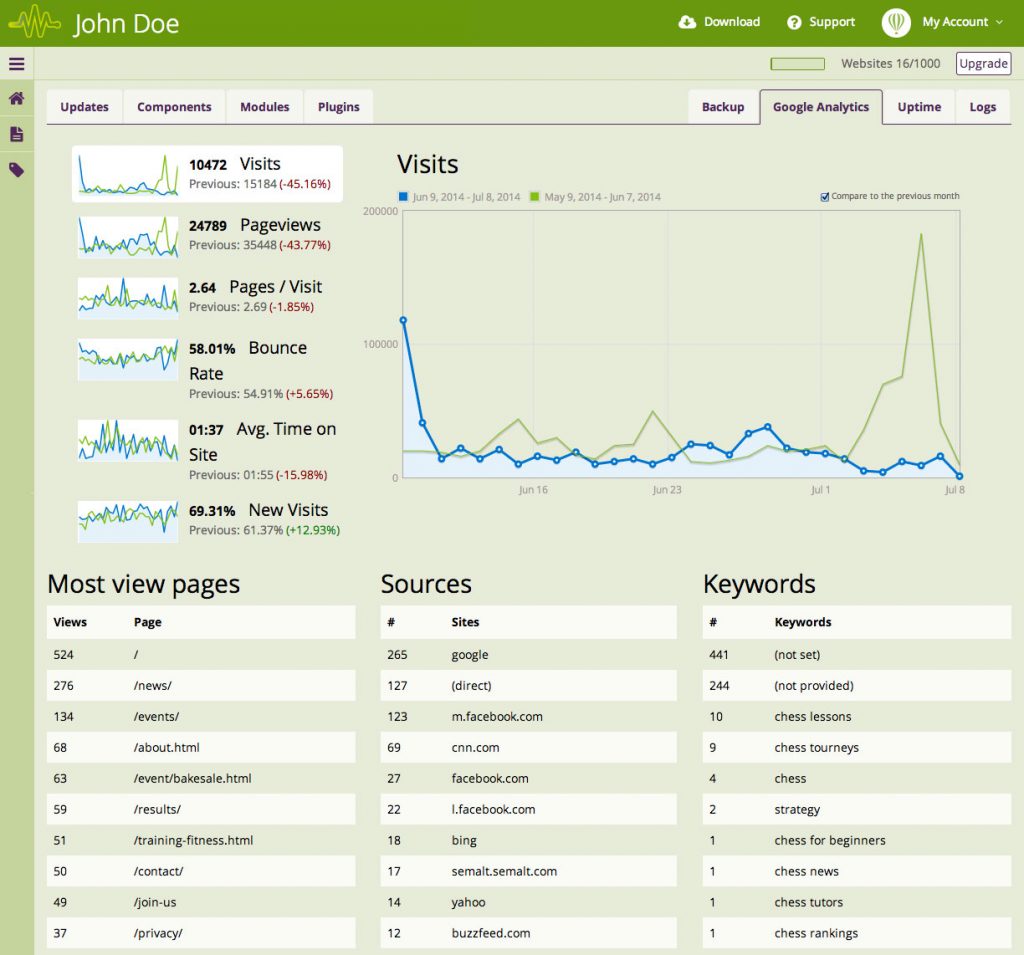Screen dimensions: 1024x955
Task: Click the chess tutors keyword
Action: pos(808,902)
